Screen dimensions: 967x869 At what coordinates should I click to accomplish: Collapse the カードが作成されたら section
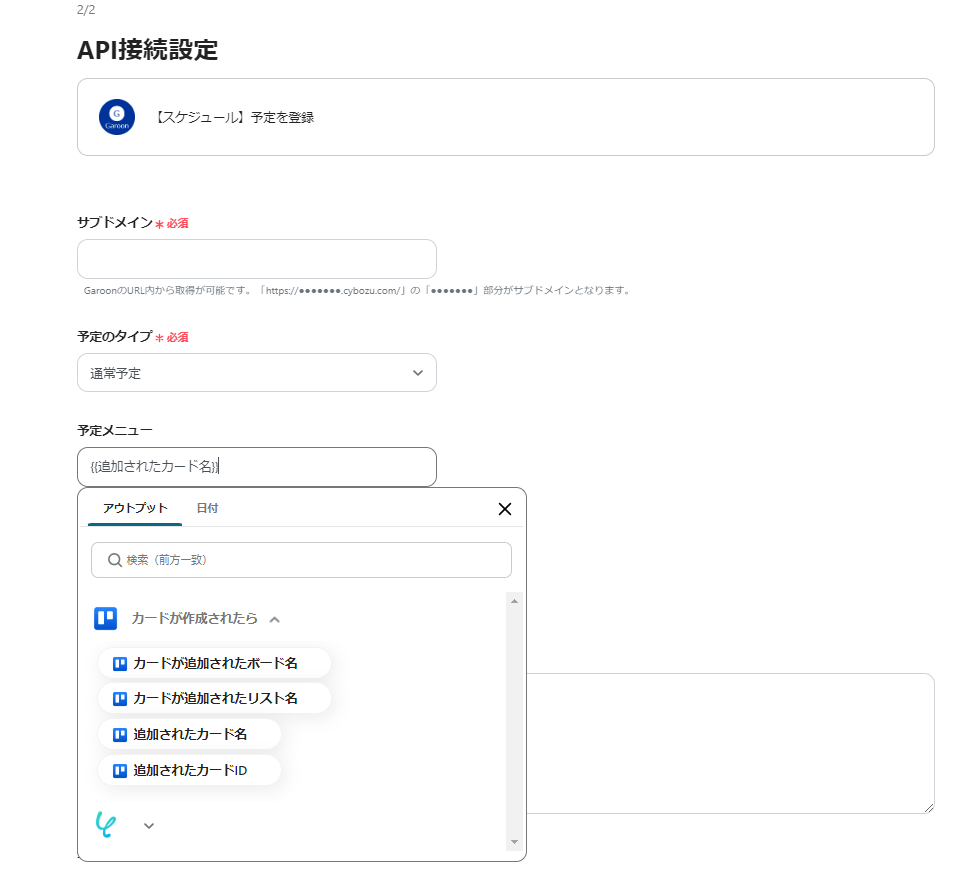click(x=274, y=619)
